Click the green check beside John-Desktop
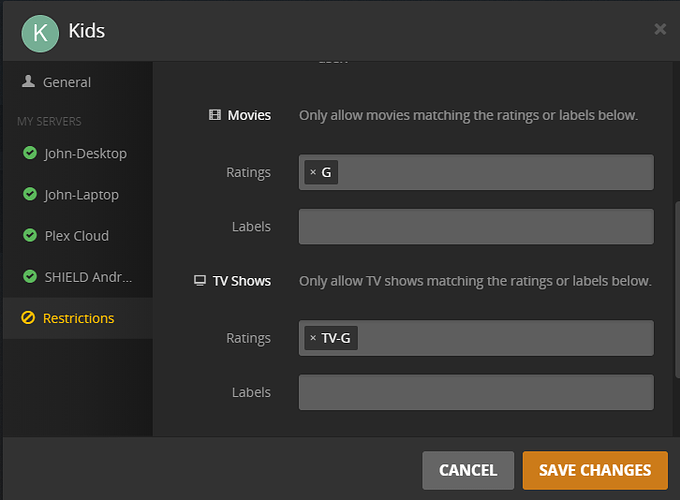 [29, 154]
